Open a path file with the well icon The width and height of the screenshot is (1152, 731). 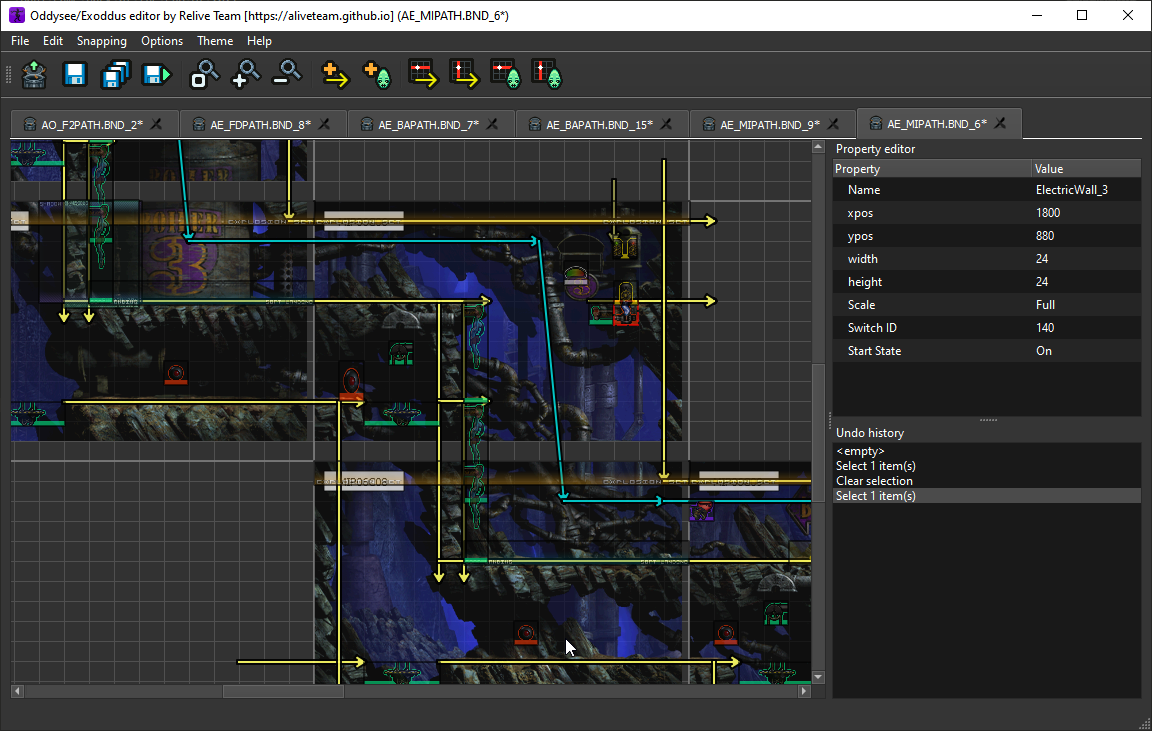point(34,74)
